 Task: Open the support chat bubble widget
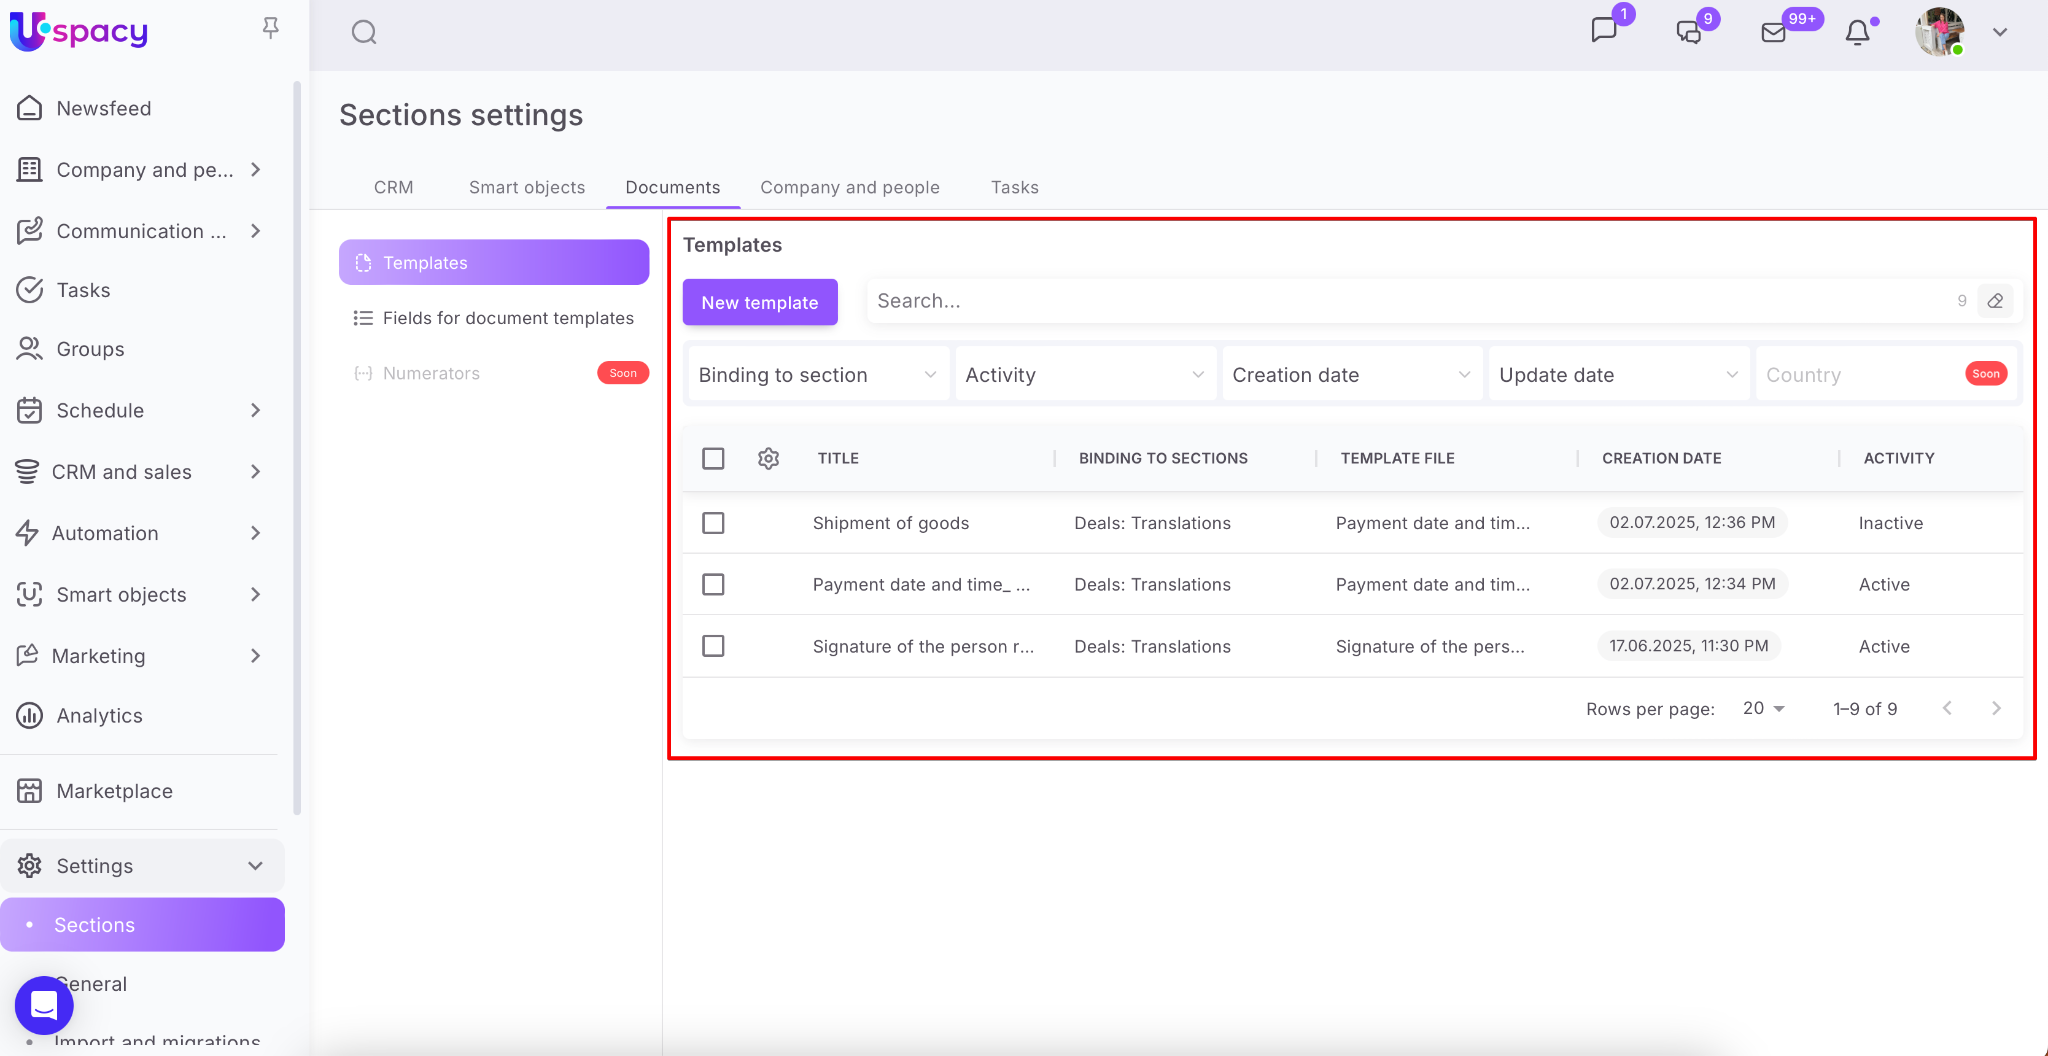44,1005
